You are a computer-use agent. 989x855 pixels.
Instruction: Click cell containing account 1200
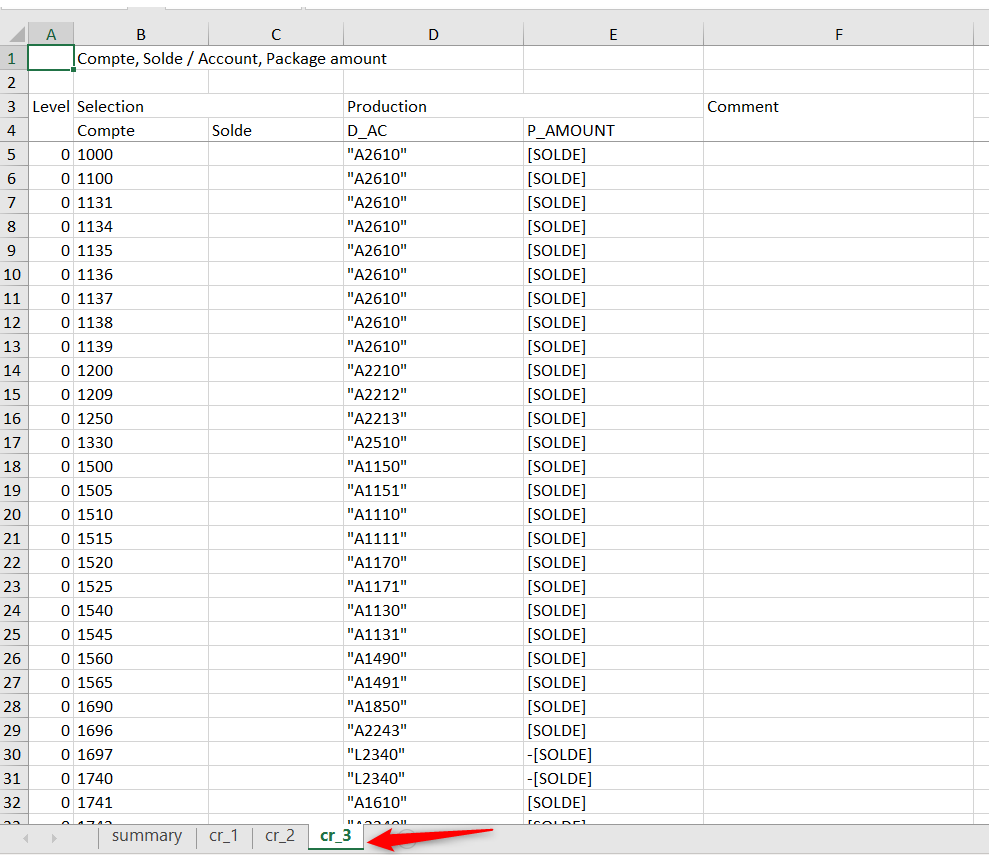[x=141, y=370]
